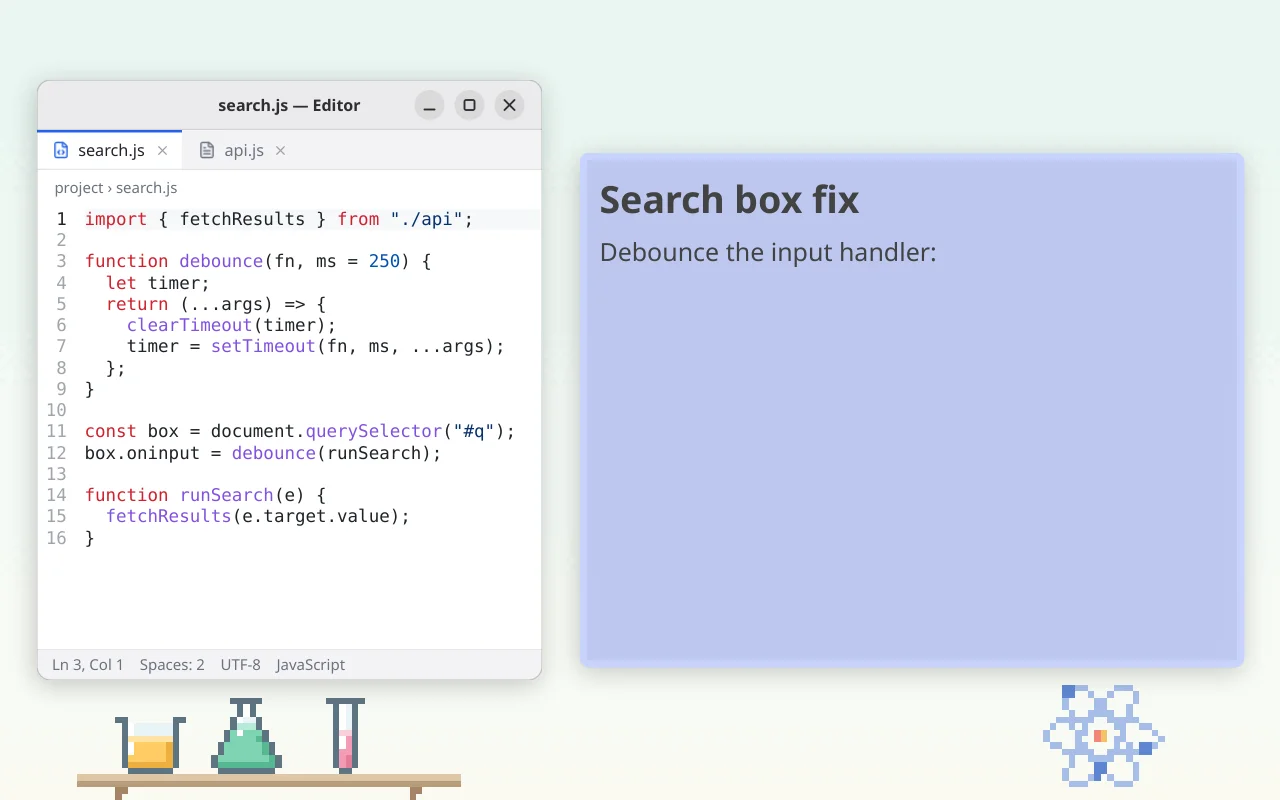Click the orange beaker desktop icon

[150, 744]
